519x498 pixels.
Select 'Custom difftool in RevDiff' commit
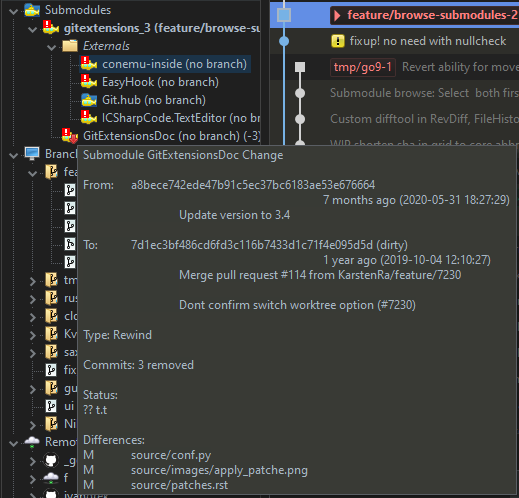[x=424, y=119]
